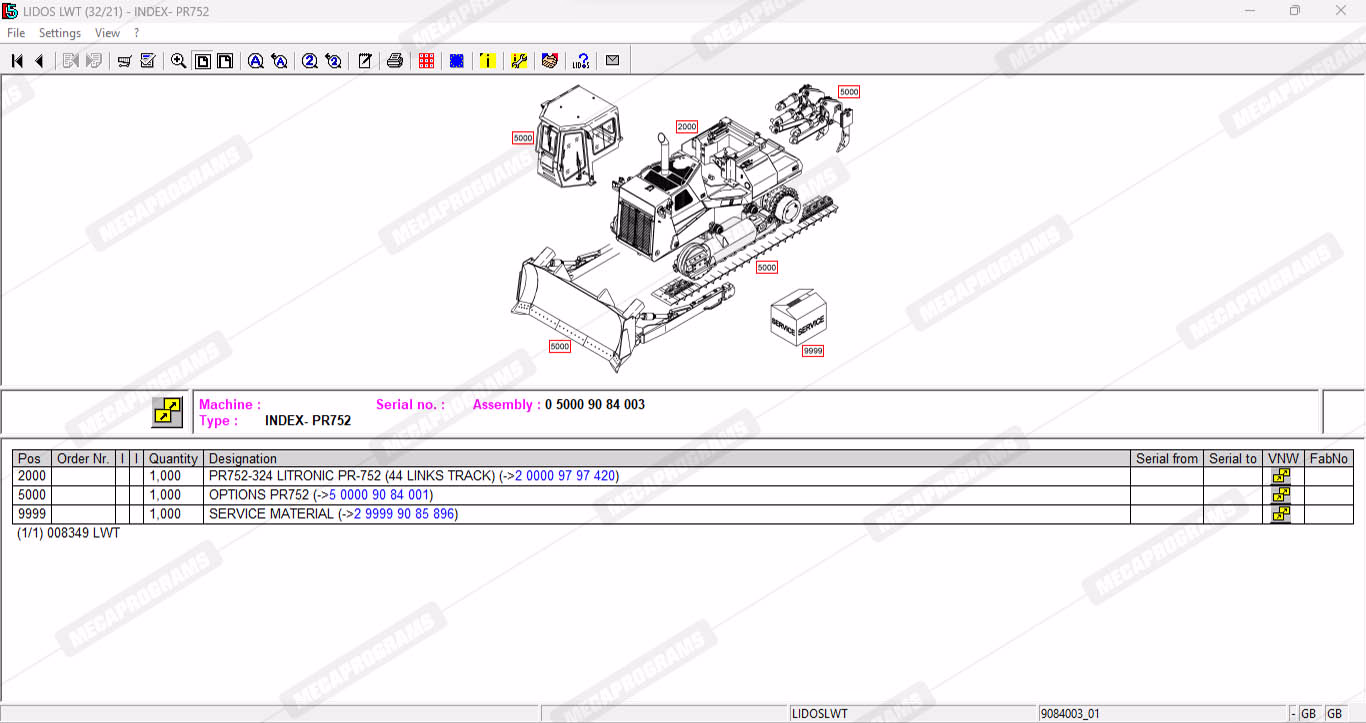Click the 5000 label below the blade

pyautogui.click(x=560, y=347)
